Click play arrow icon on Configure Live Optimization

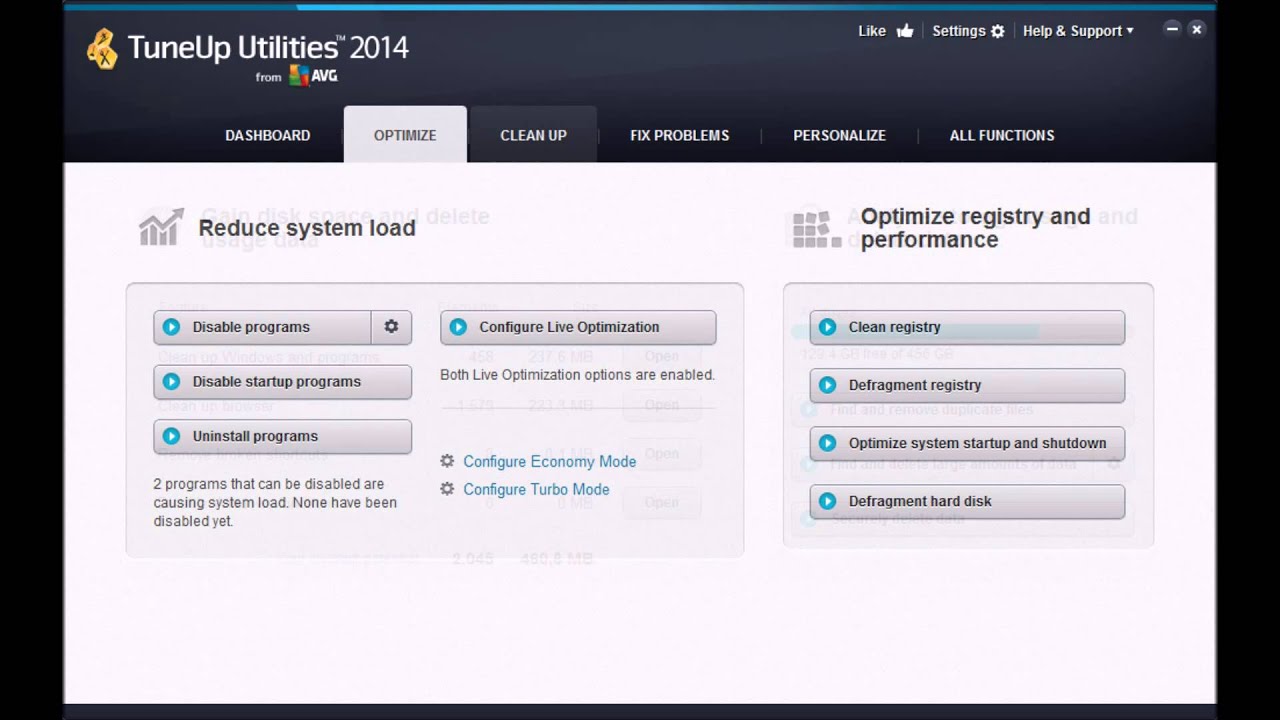click(x=458, y=327)
